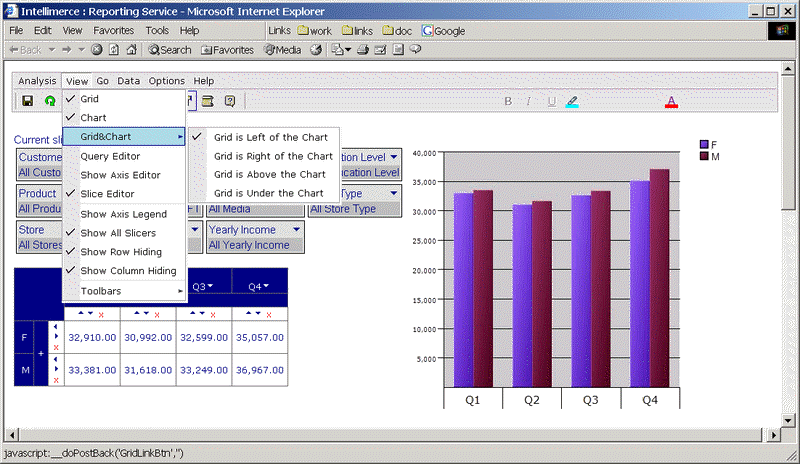Screen dimensions: 800x464
Task: Enable Show Axis Legend option
Action: click(x=124, y=214)
